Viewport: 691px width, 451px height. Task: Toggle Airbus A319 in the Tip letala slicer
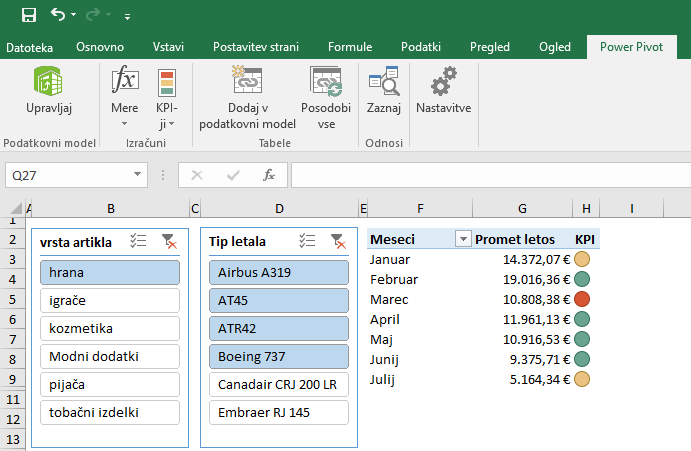[279, 272]
